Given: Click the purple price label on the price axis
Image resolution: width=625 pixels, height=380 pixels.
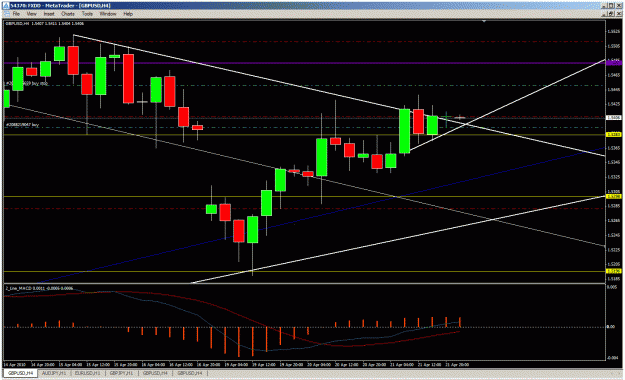Looking at the screenshot, I should tap(614, 63).
